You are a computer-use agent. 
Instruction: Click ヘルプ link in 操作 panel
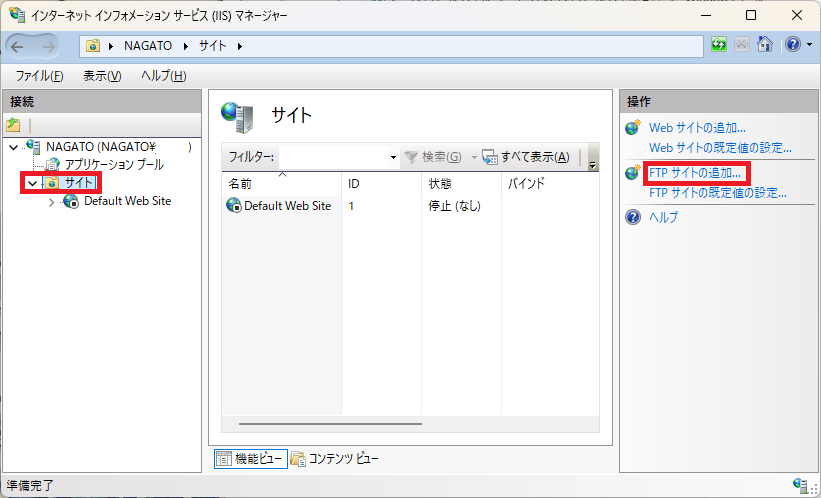coord(663,217)
